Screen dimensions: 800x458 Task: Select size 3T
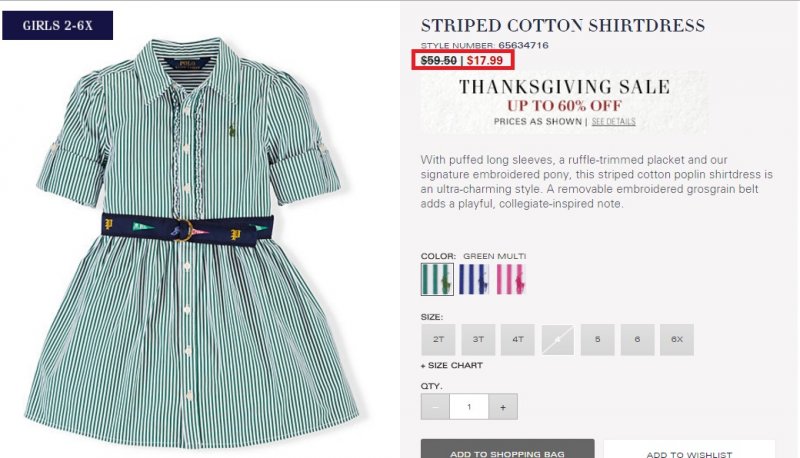tap(478, 339)
